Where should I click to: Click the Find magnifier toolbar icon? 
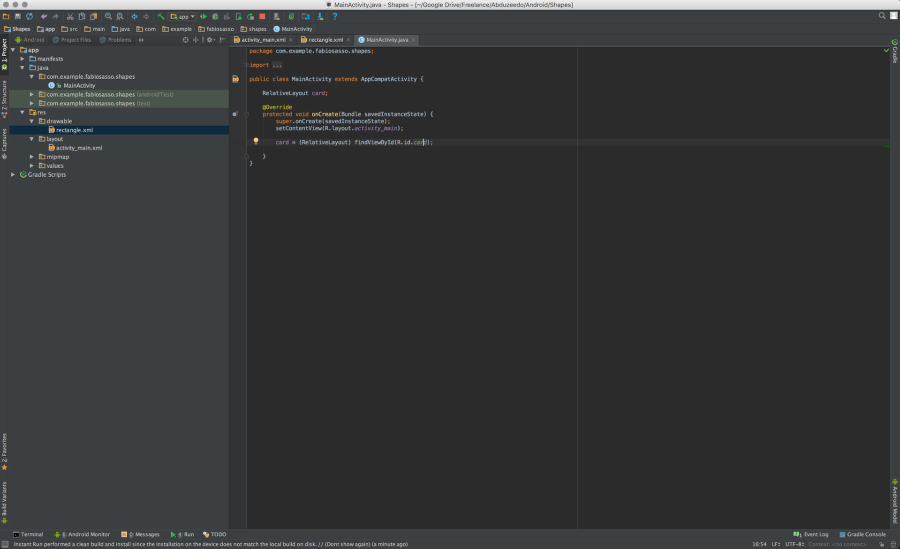click(108, 17)
